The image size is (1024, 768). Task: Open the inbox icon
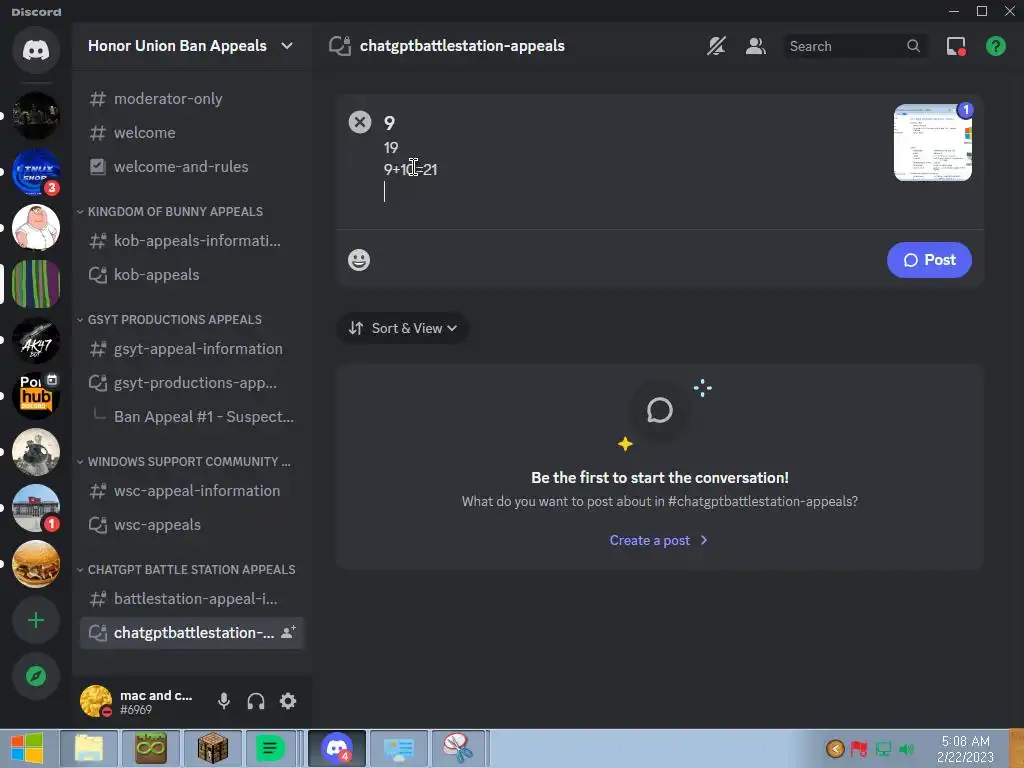coord(956,46)
